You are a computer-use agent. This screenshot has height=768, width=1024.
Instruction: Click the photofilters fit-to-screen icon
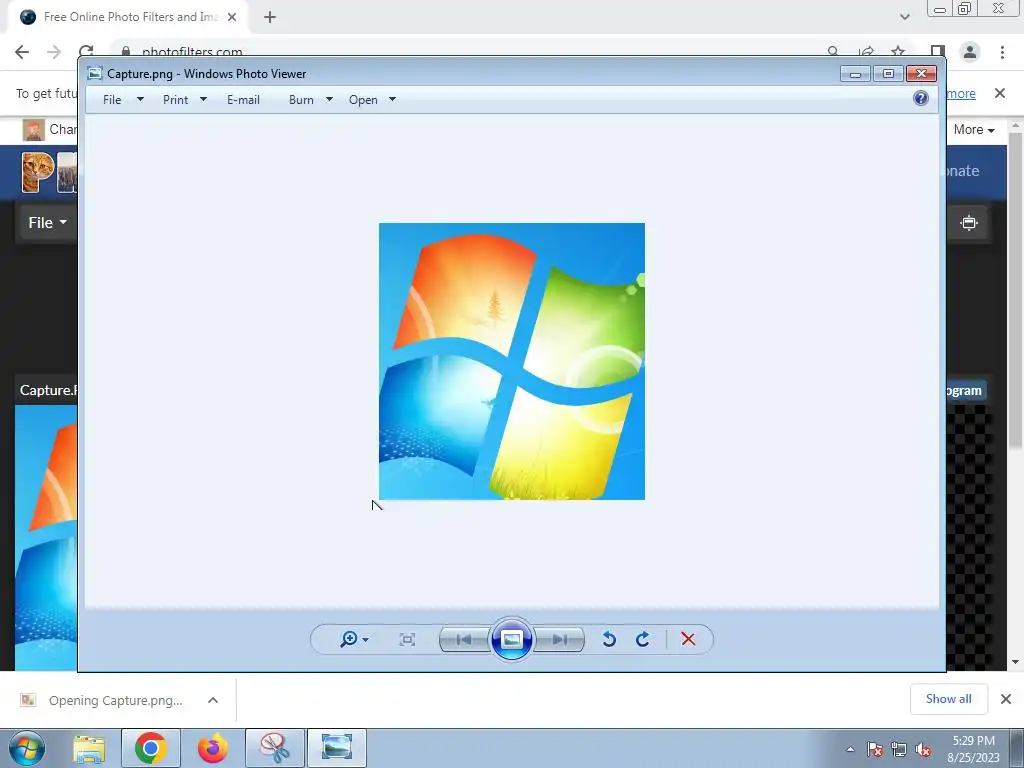coord(969,223)
